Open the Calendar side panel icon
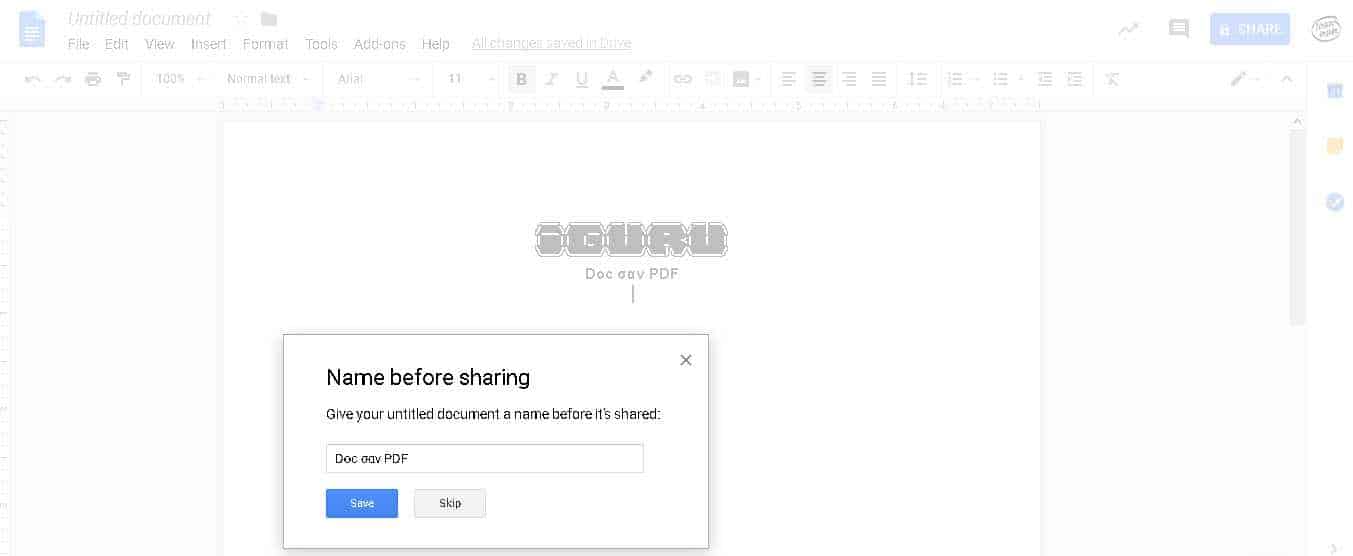 pyautogui.click(x=1335, y=91)
